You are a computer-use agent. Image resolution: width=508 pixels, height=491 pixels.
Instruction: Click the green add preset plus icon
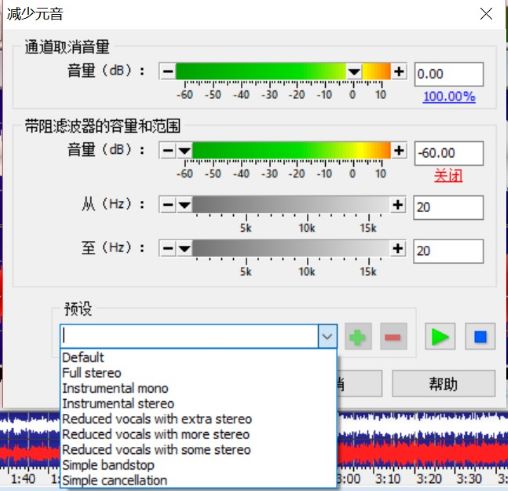click(x=358, y=337)
